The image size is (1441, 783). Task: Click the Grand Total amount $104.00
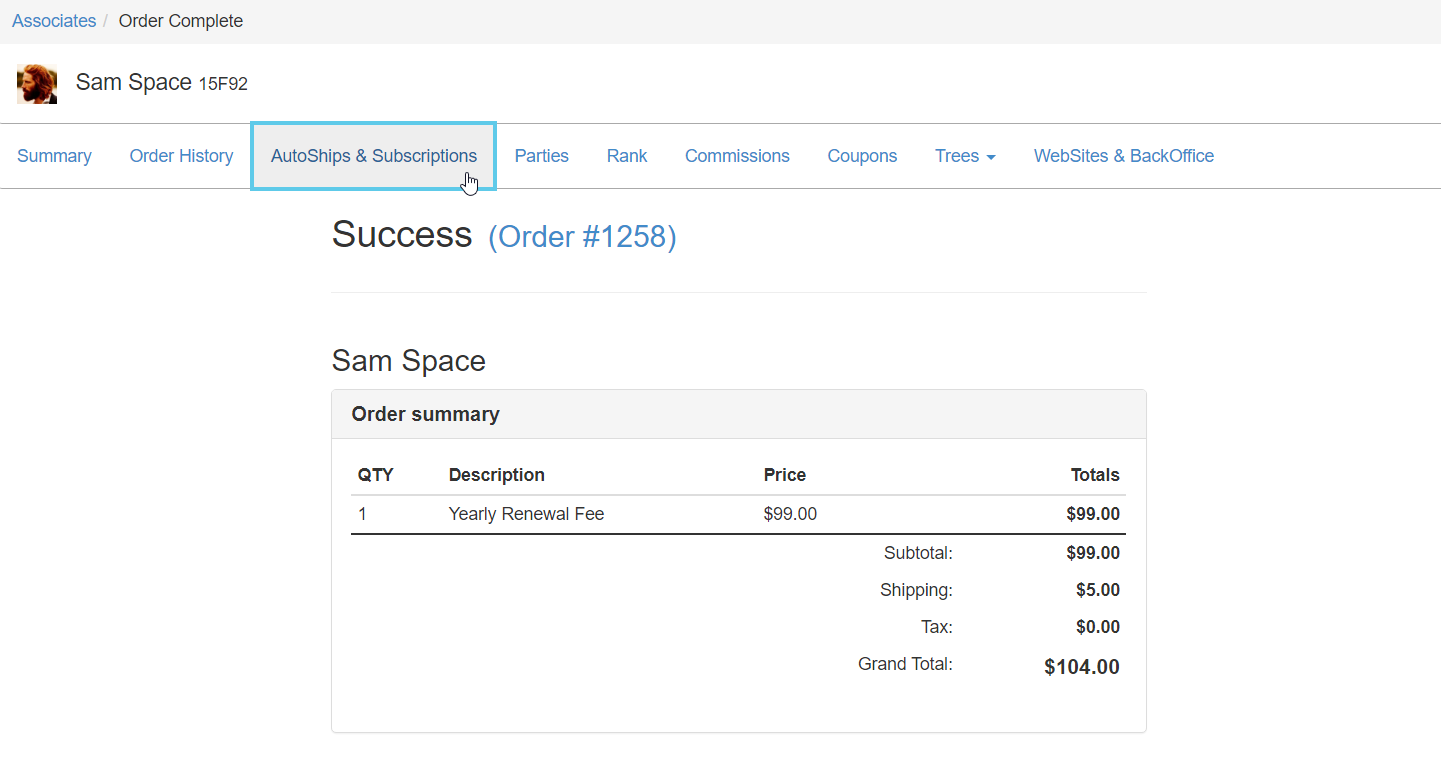pyautogui.click(x=1081, y=667)
